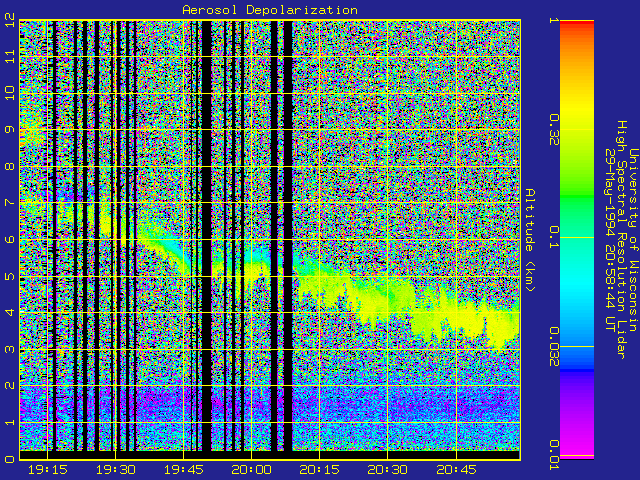Pick the red top of the colorbar
The image size is (640, 480).
click(577, 24)
